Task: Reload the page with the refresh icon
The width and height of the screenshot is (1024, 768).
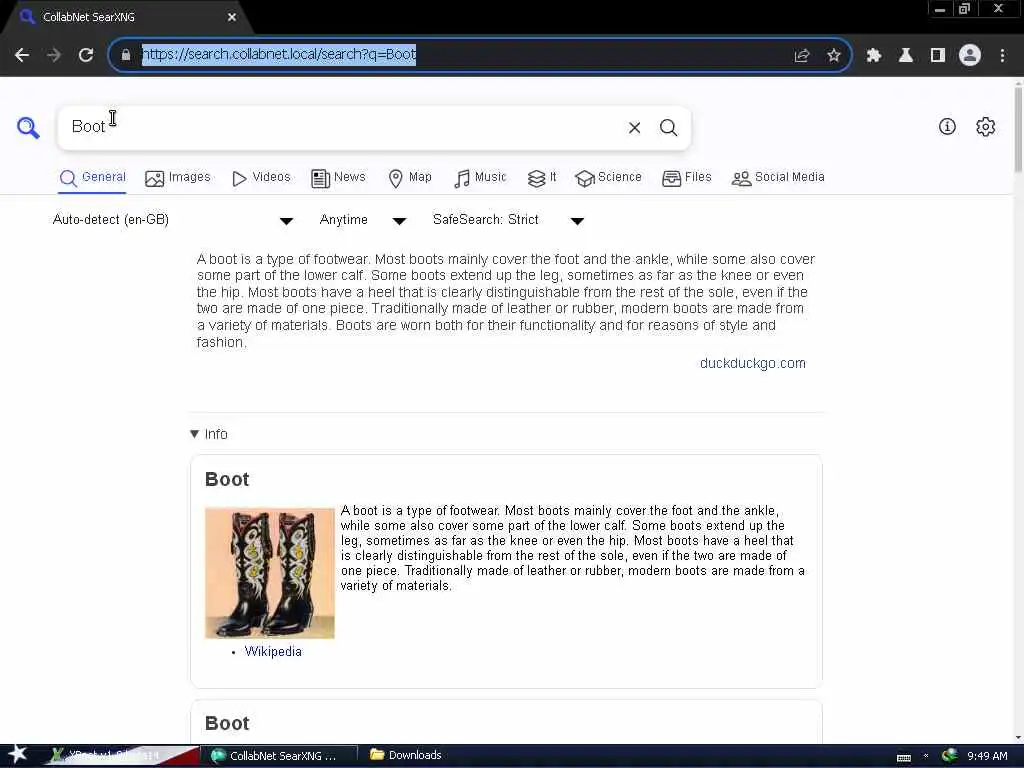Action: tap(86, 55)
